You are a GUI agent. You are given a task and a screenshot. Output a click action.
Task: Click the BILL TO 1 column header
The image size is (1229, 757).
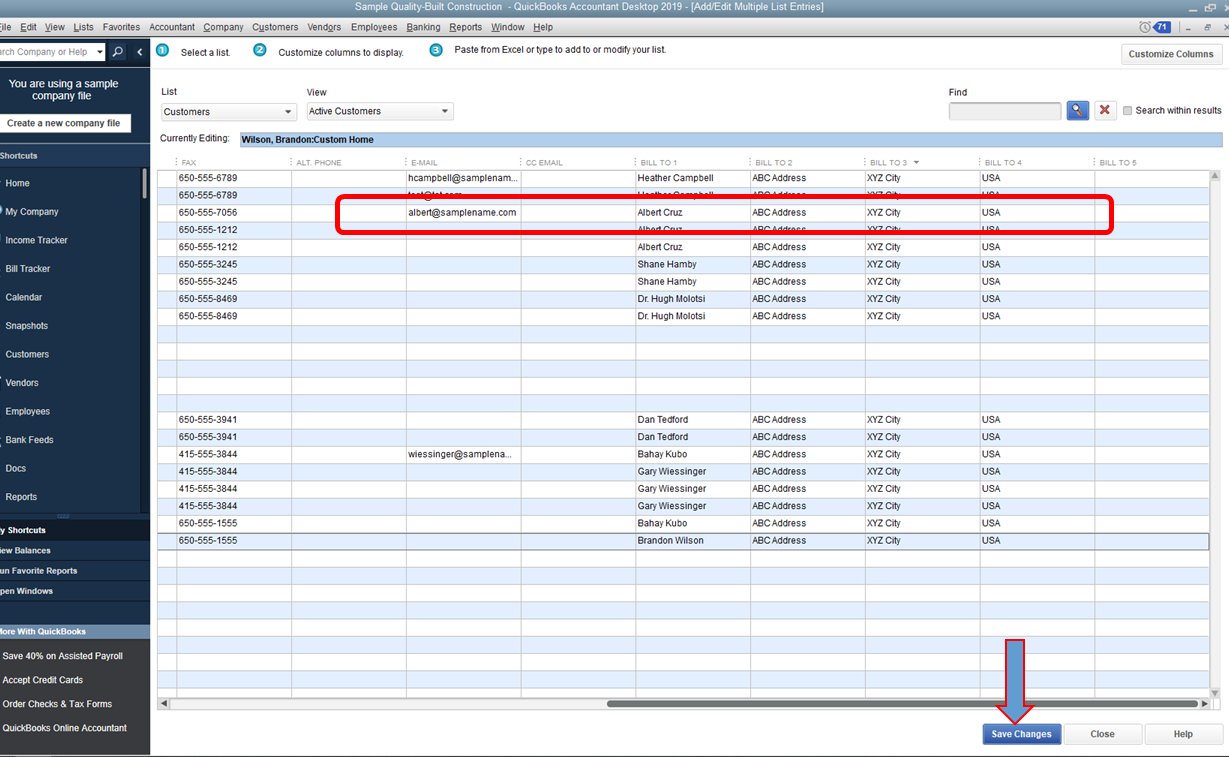point(692,162)
